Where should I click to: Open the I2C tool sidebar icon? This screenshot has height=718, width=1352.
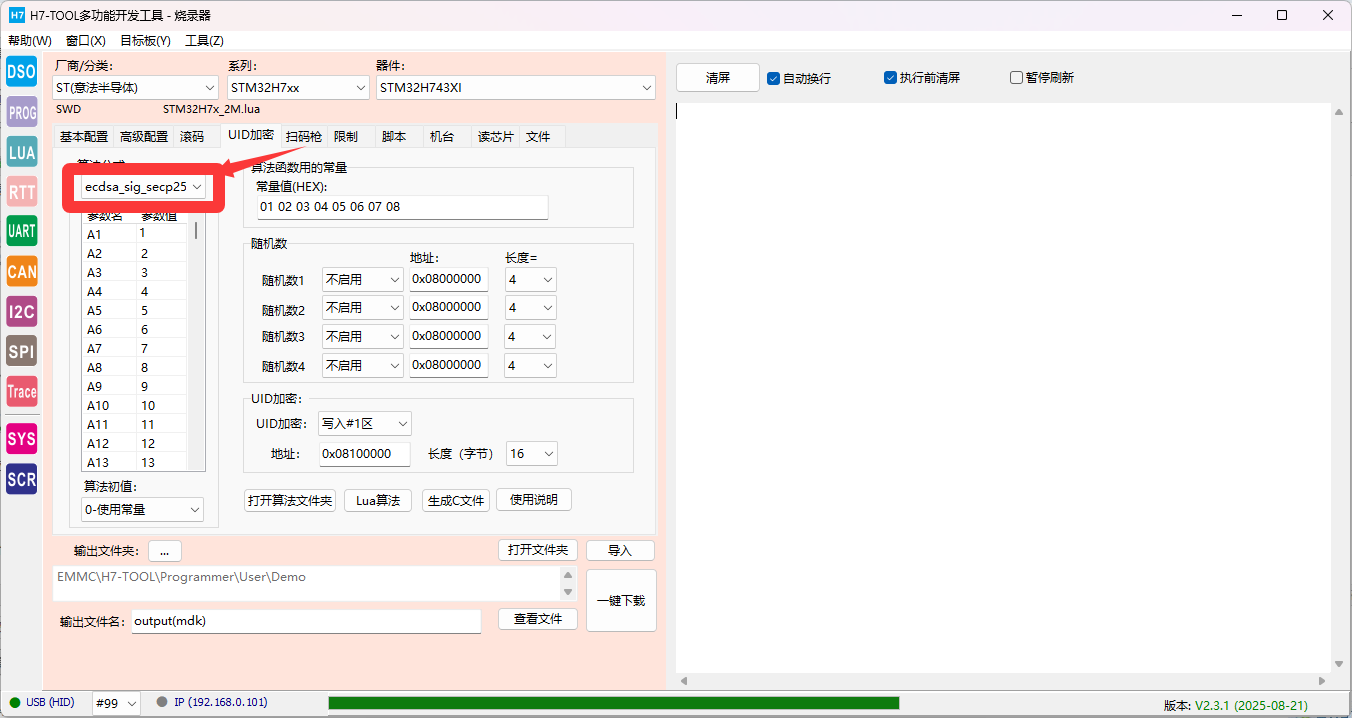pyautogui.click(x=21, y=312)
